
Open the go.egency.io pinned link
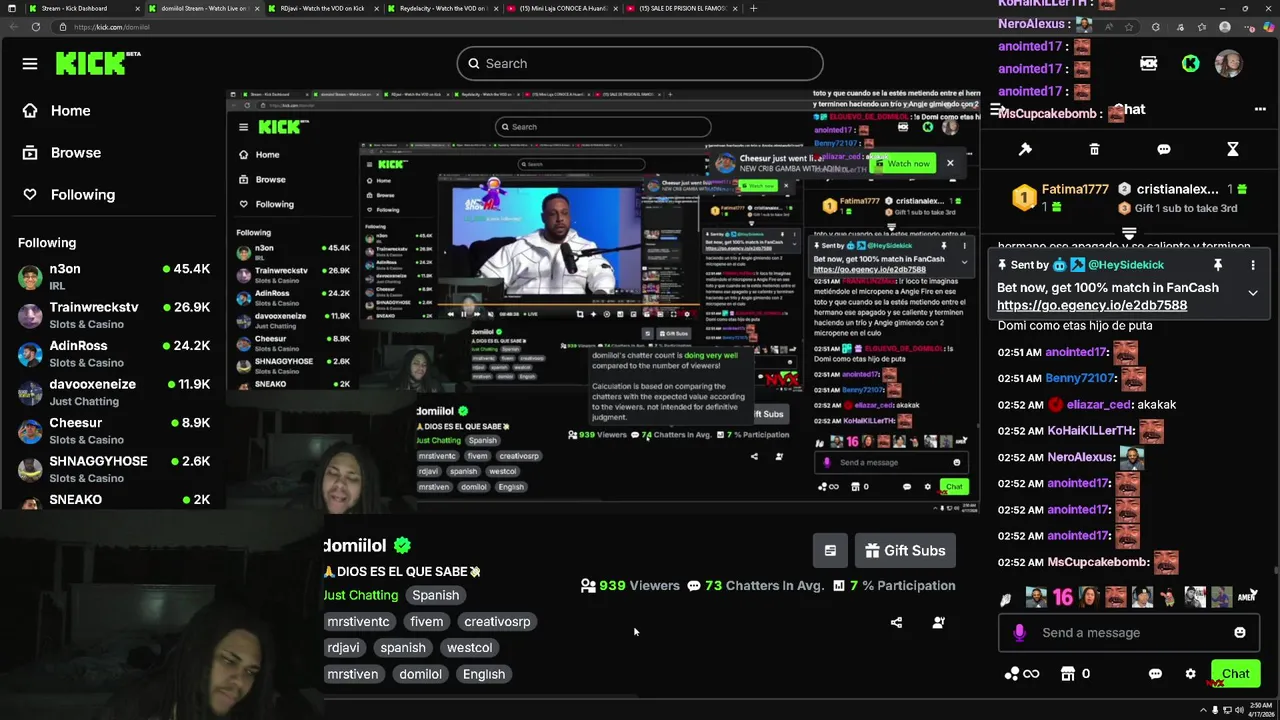1092,306
